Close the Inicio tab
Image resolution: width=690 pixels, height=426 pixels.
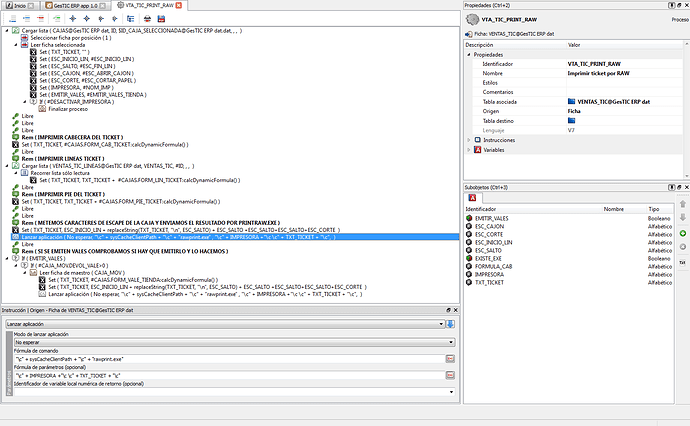point(31,6)
